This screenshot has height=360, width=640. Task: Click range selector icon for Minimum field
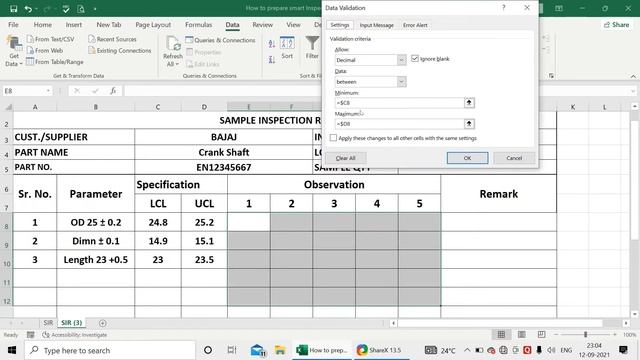[469, 103]
